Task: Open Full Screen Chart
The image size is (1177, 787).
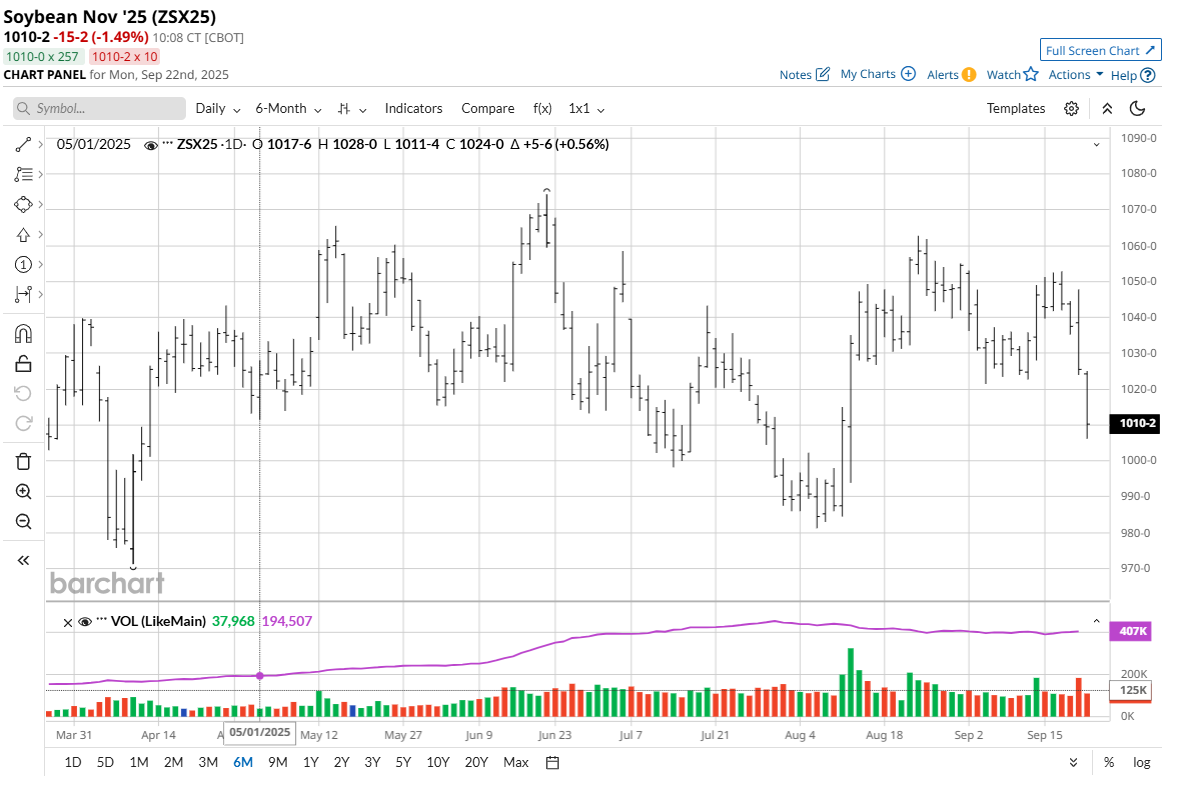Action: point(1100,50)
